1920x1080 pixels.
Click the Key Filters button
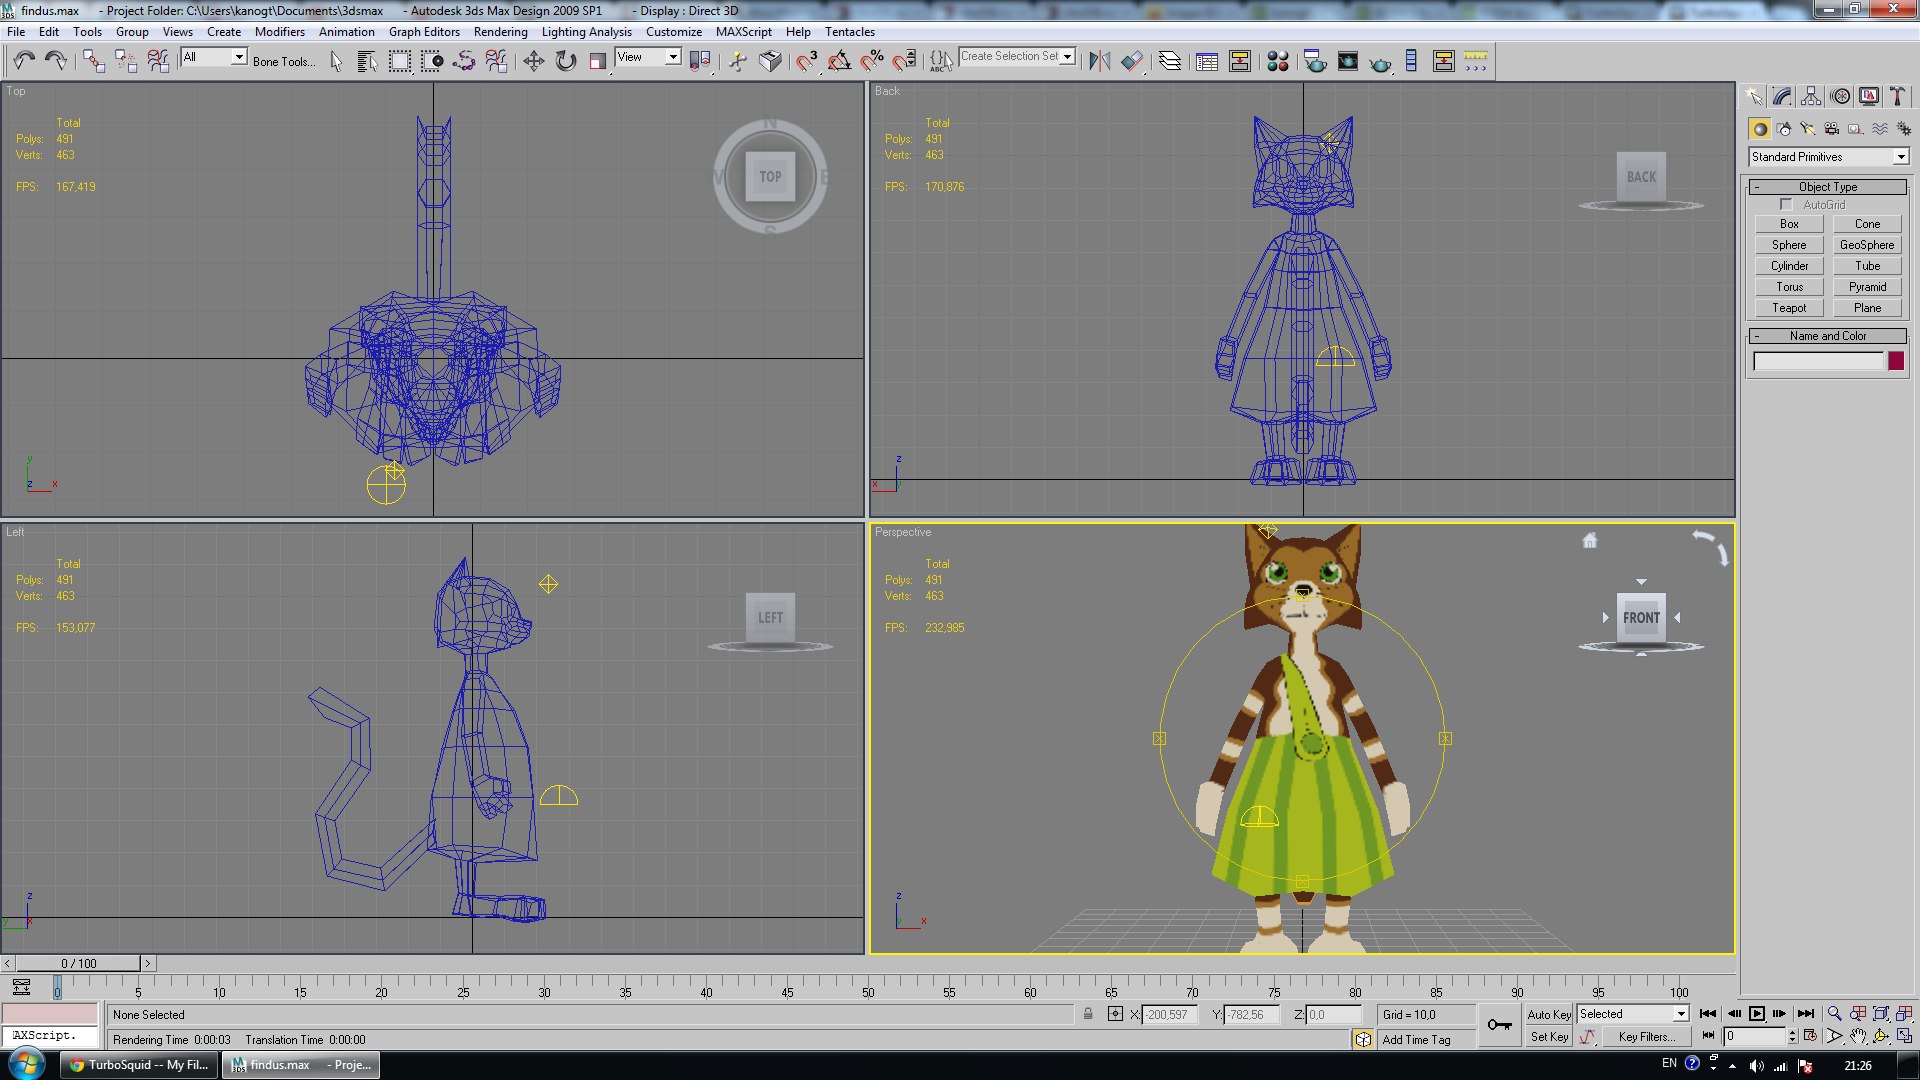[x=1645, y=1037]
